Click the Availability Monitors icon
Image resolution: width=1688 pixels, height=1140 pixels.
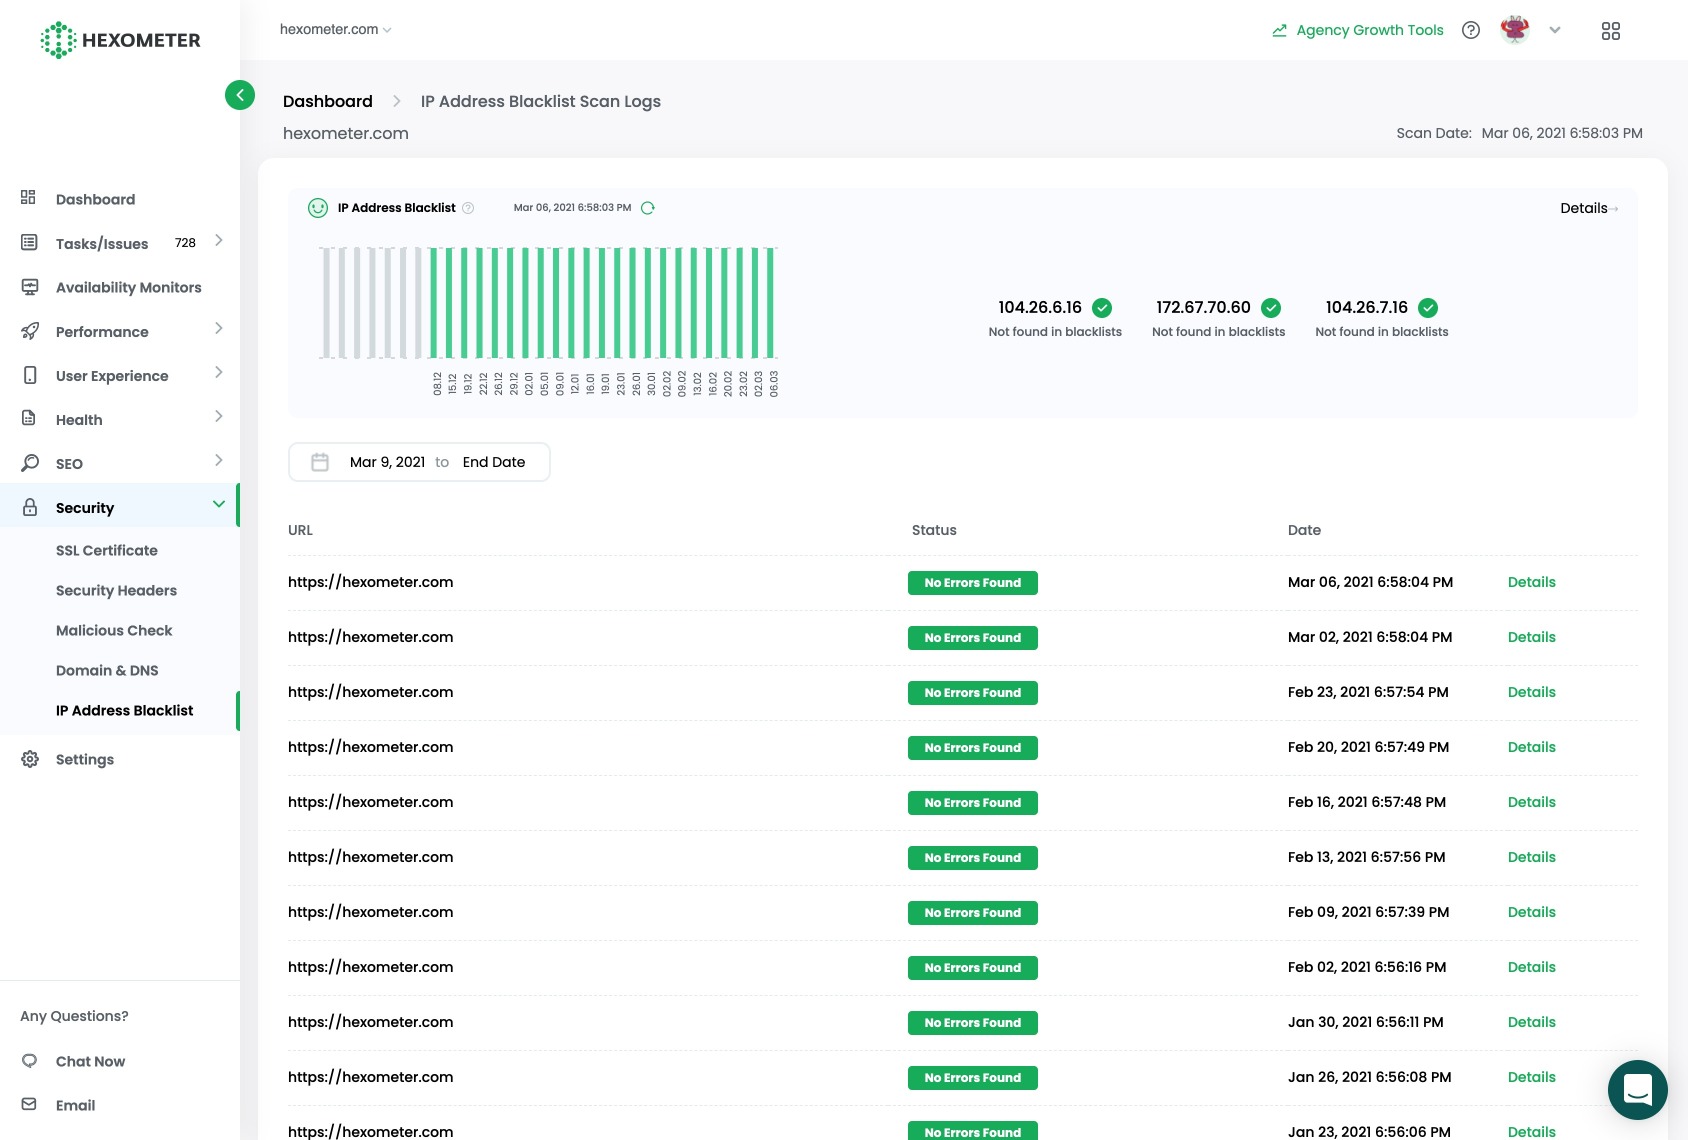point(30,287)
